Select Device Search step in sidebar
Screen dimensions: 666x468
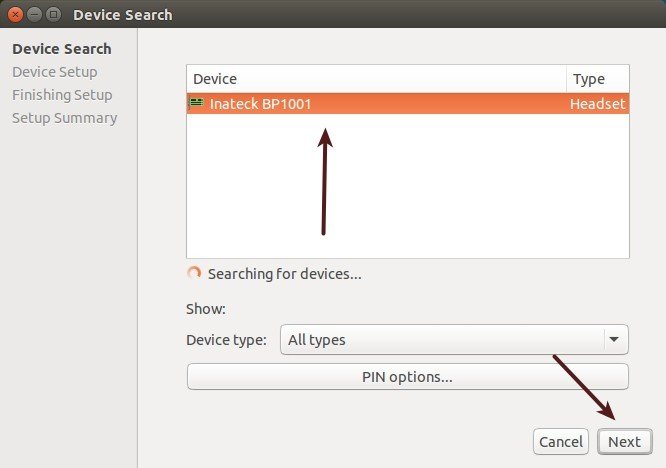tap(62, 49)
